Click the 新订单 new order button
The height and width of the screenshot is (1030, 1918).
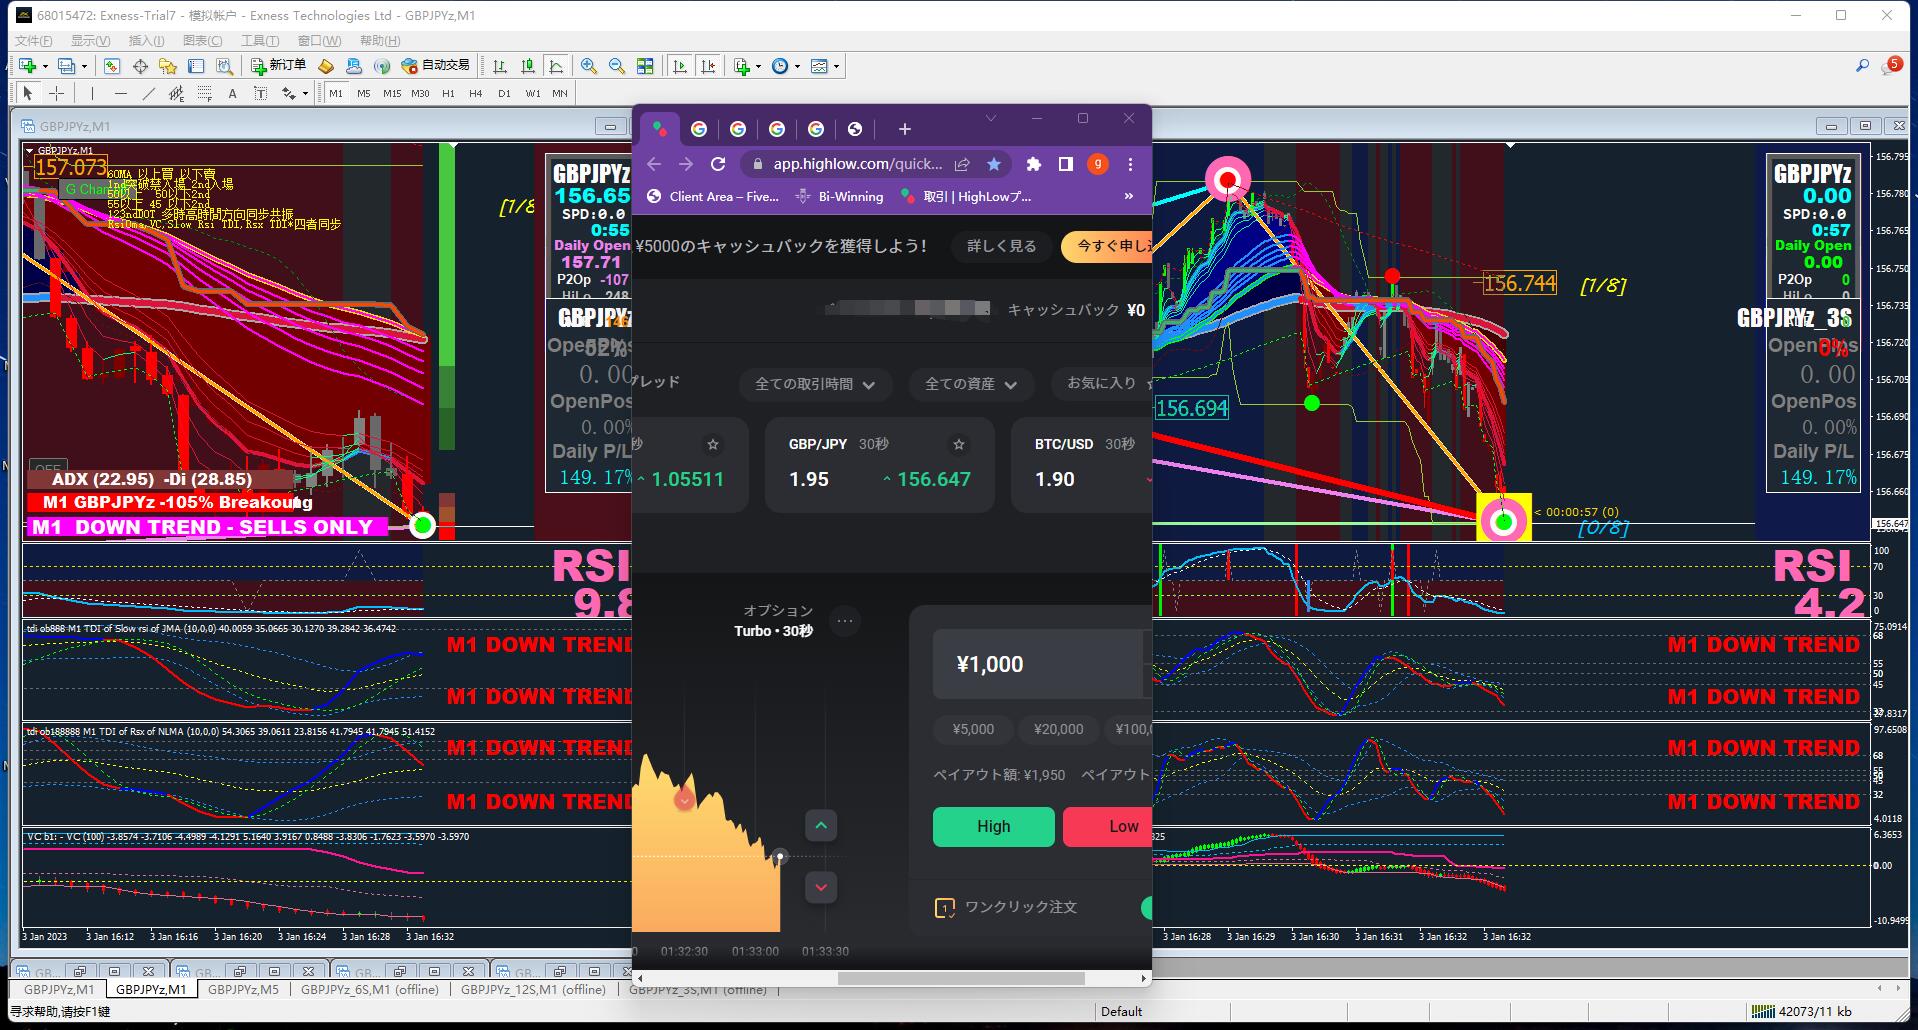278,66
